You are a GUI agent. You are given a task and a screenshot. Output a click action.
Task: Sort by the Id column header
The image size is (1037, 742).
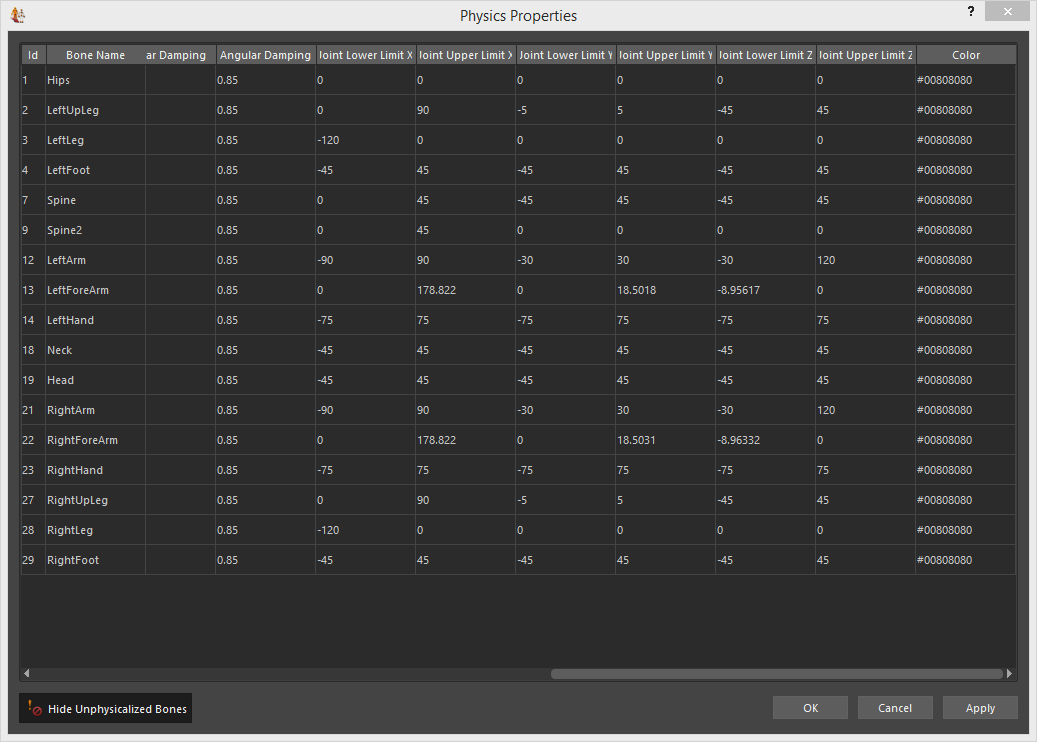[x=33, y=55]
